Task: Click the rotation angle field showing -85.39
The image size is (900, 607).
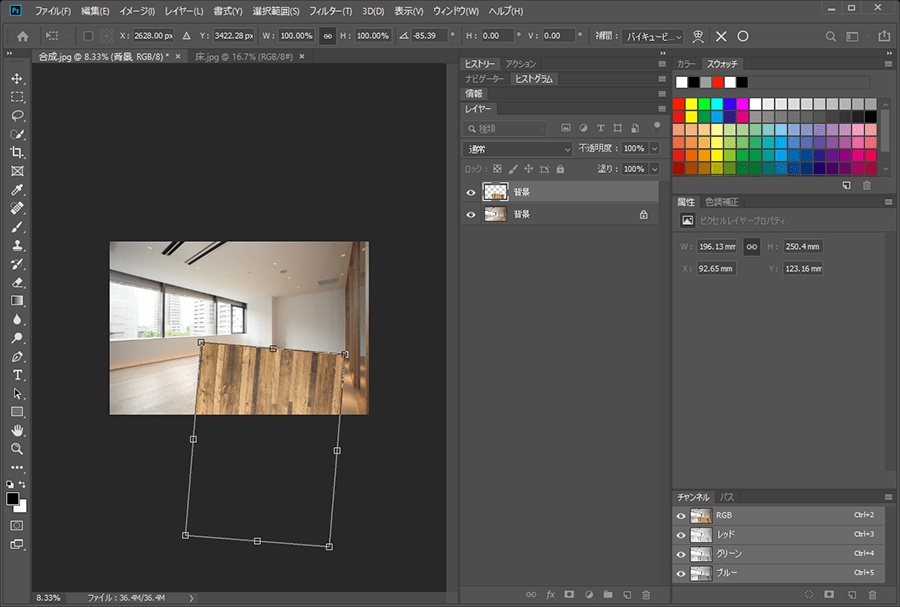Action: [x=428, y=36]
